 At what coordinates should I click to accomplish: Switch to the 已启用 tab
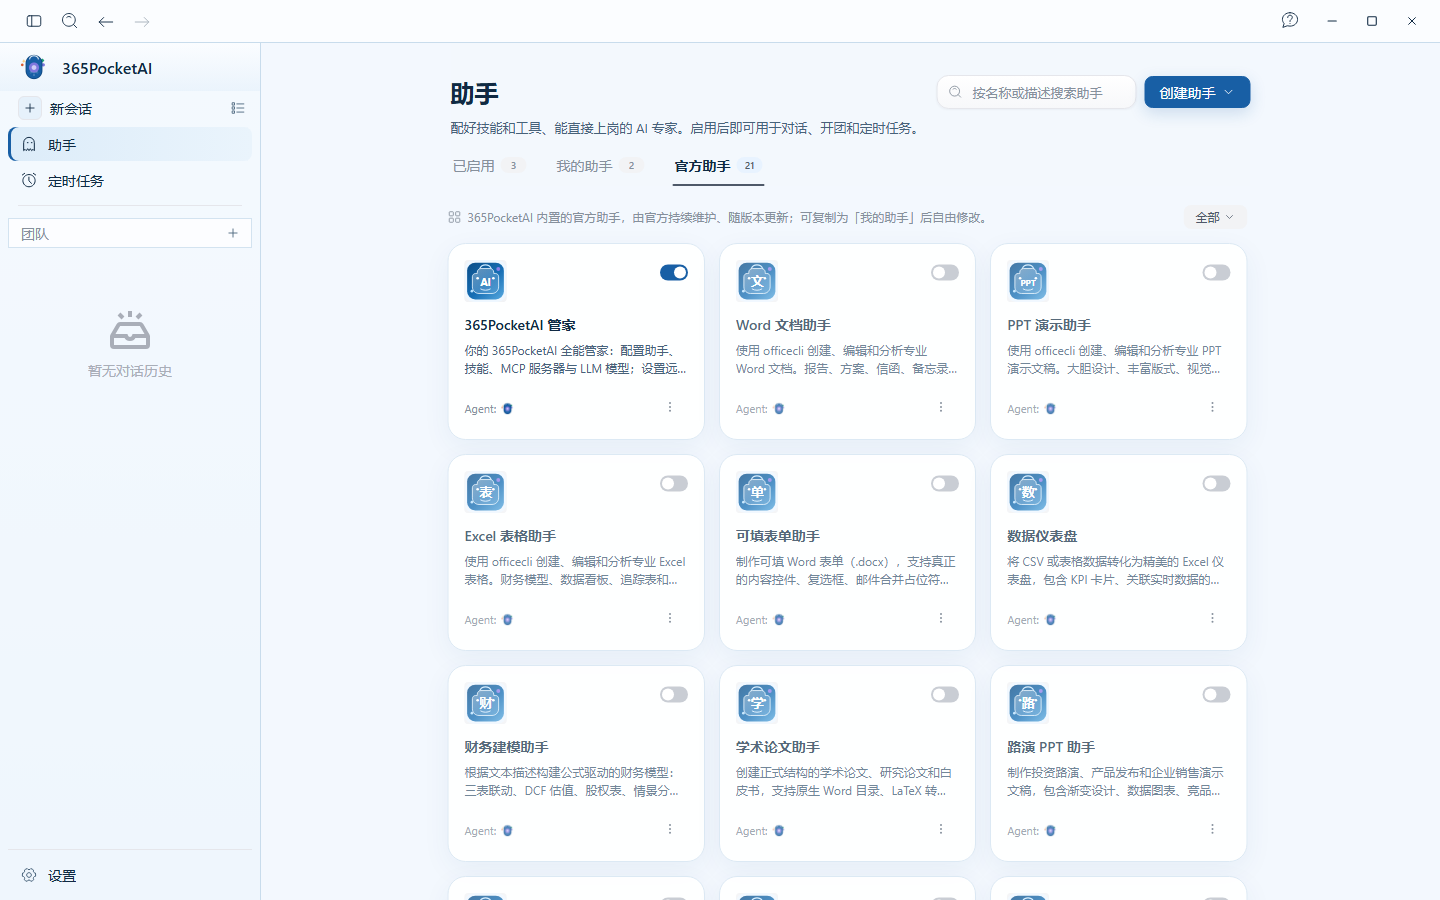487,166
